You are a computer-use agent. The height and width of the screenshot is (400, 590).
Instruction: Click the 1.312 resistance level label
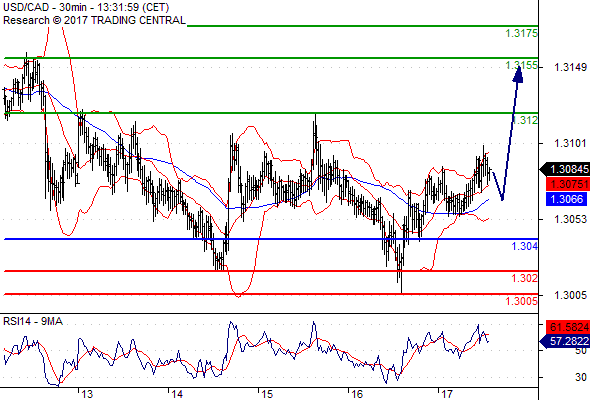tap(525, 120)
